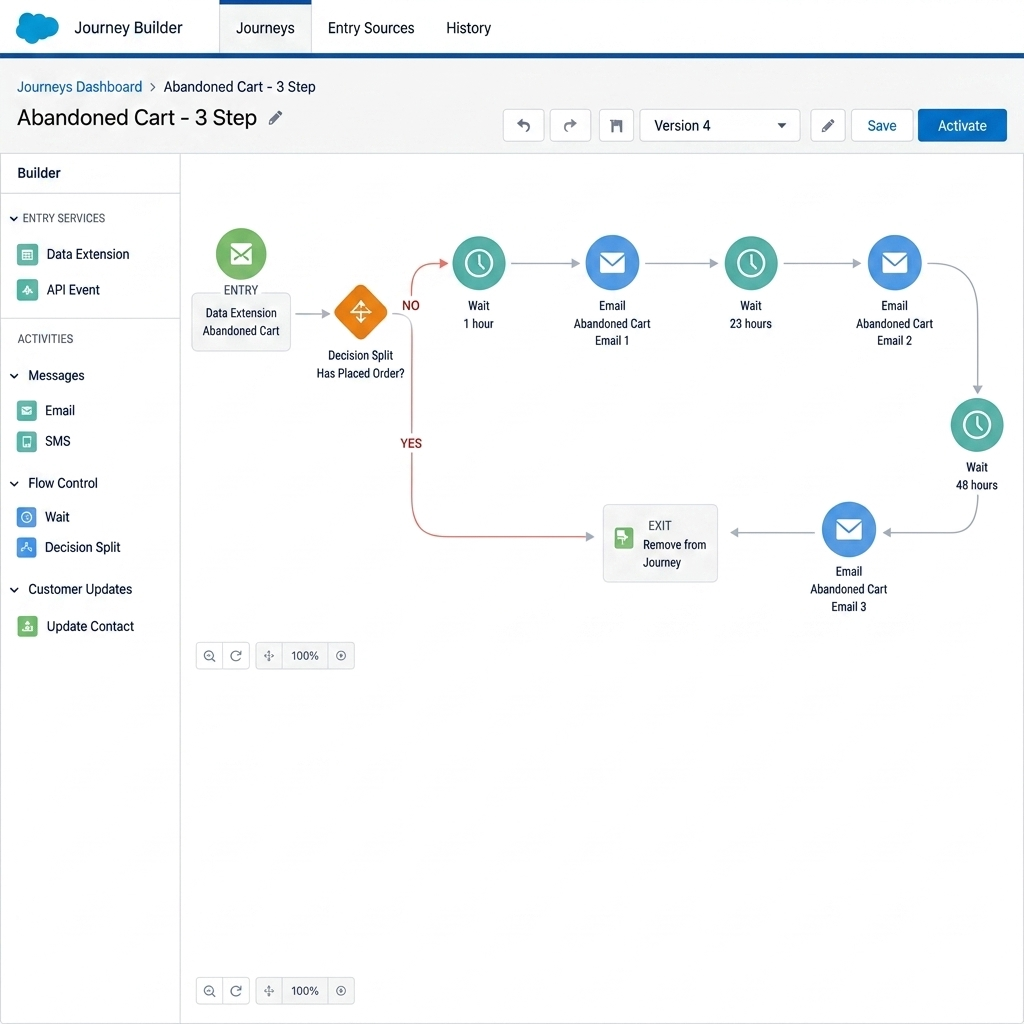Open the Version 4 dropdown

click(x=720, y=125)
